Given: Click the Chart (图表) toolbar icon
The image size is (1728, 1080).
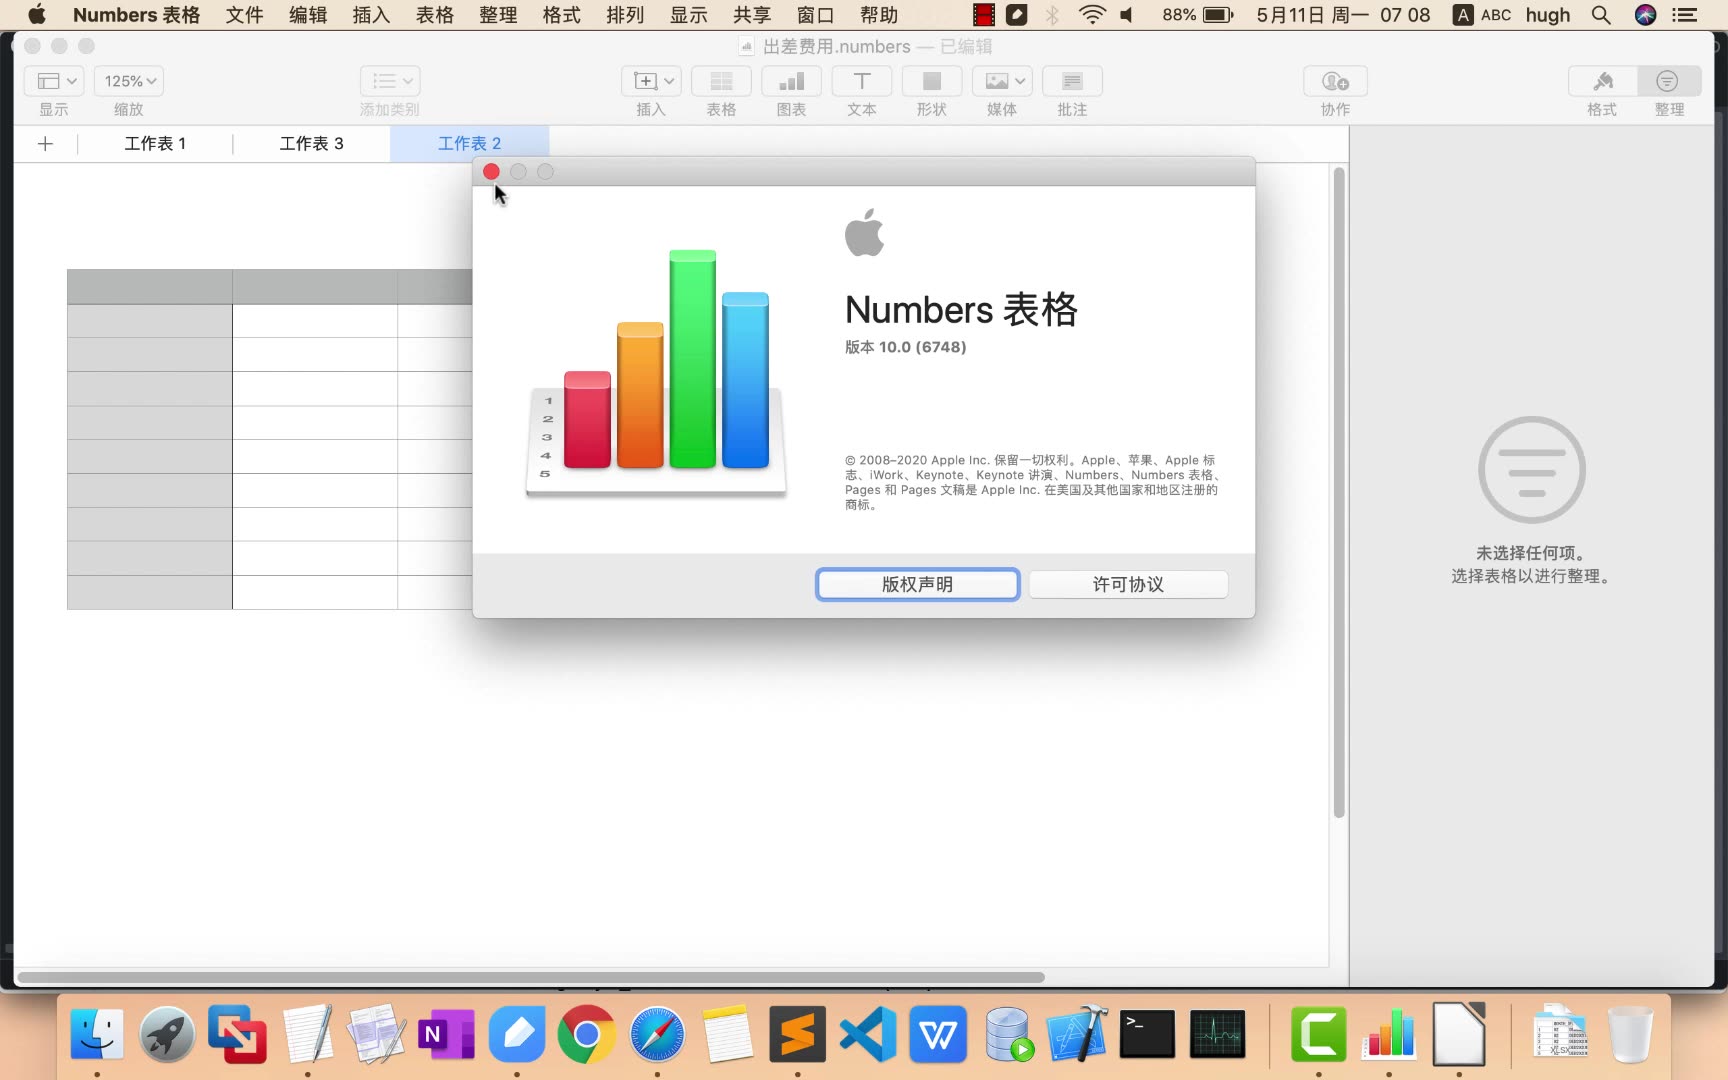Looking at the screenshot, I should 791,81.
